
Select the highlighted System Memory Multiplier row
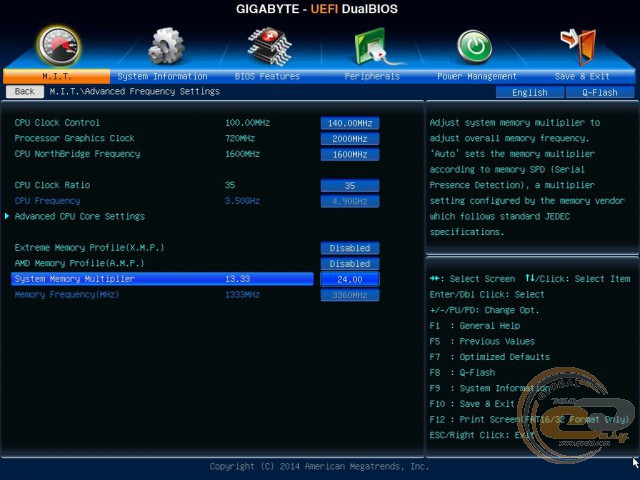pos(162,279)
